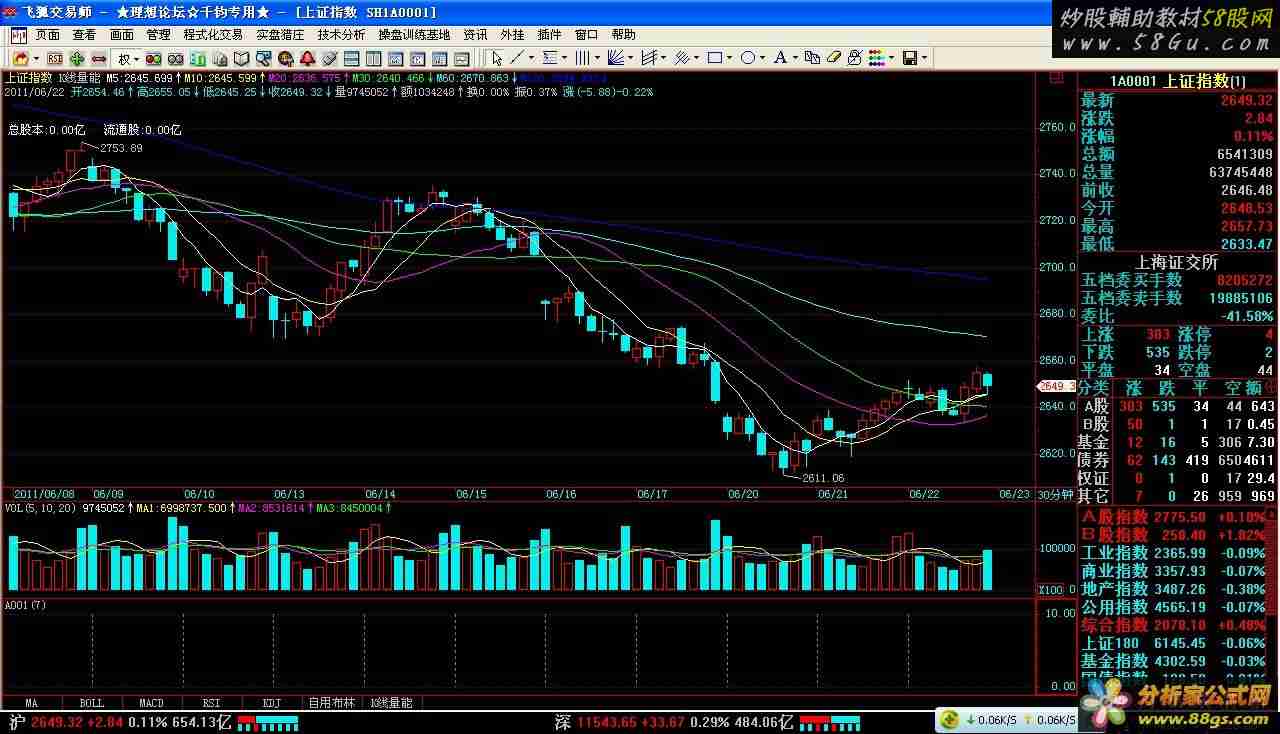Switch to the RSI indicator tab
Screen dimensions: 1280x734
click(x=211, y=703)
